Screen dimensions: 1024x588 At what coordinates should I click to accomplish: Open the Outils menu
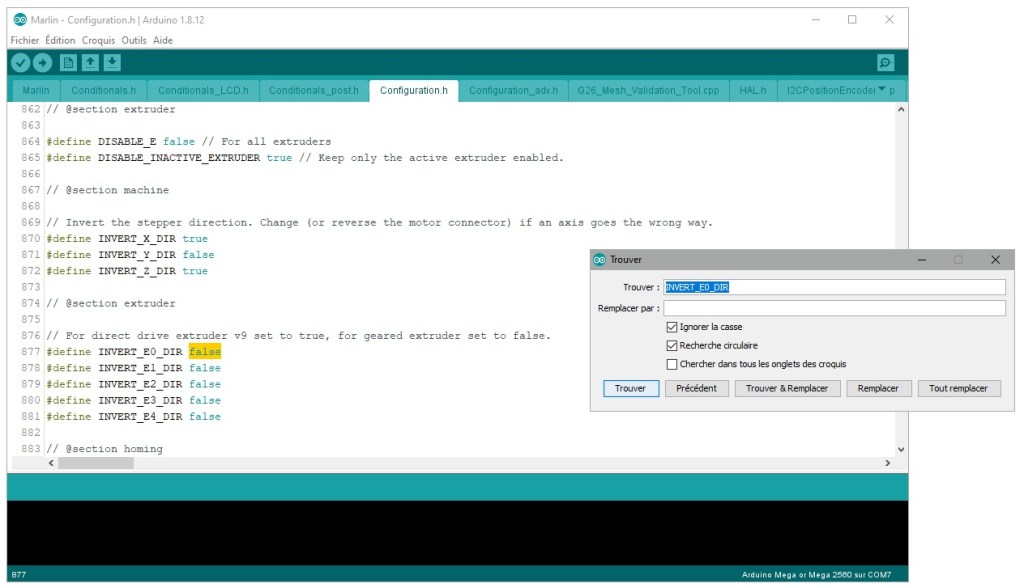(135, 40)
